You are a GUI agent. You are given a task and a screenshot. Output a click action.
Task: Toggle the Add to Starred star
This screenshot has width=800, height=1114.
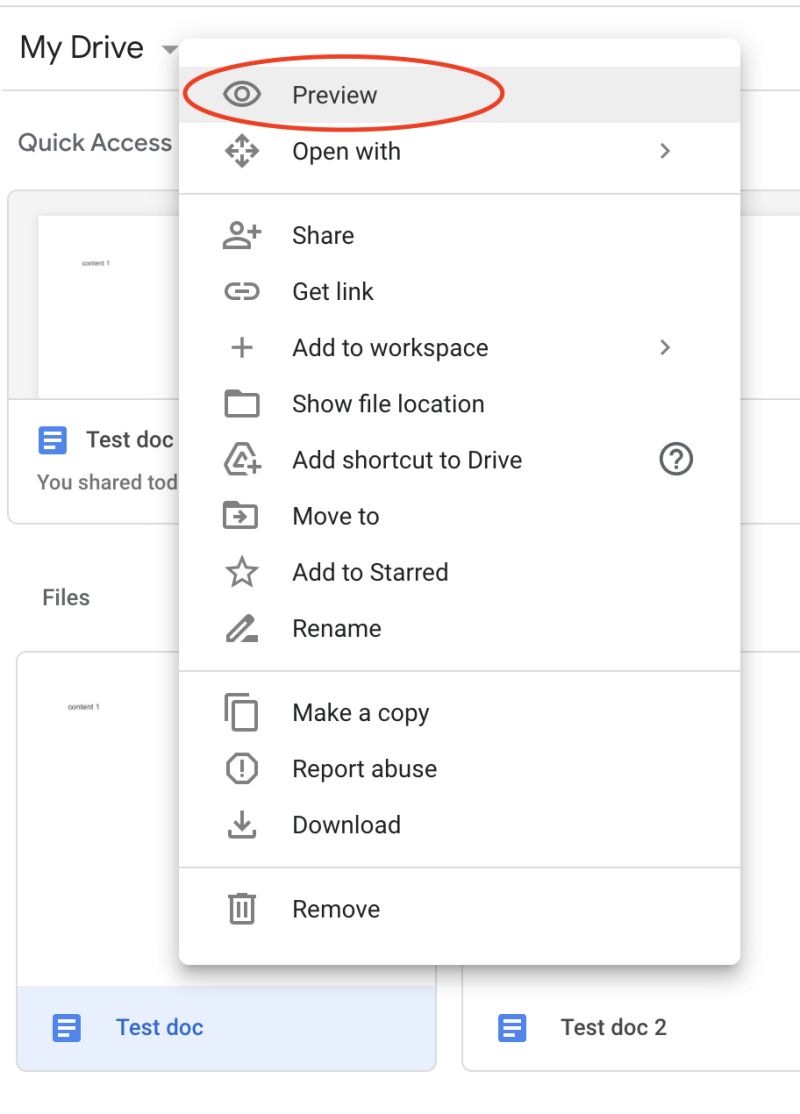240,572
